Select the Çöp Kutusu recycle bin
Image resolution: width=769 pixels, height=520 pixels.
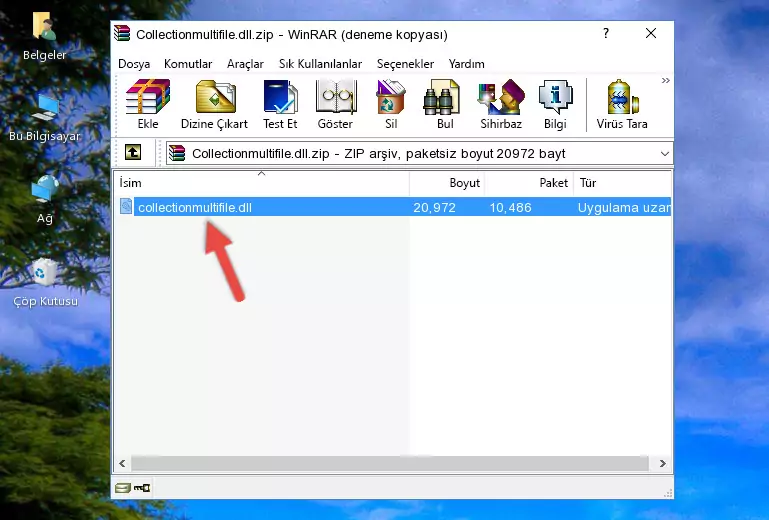[x=45, y=282]
